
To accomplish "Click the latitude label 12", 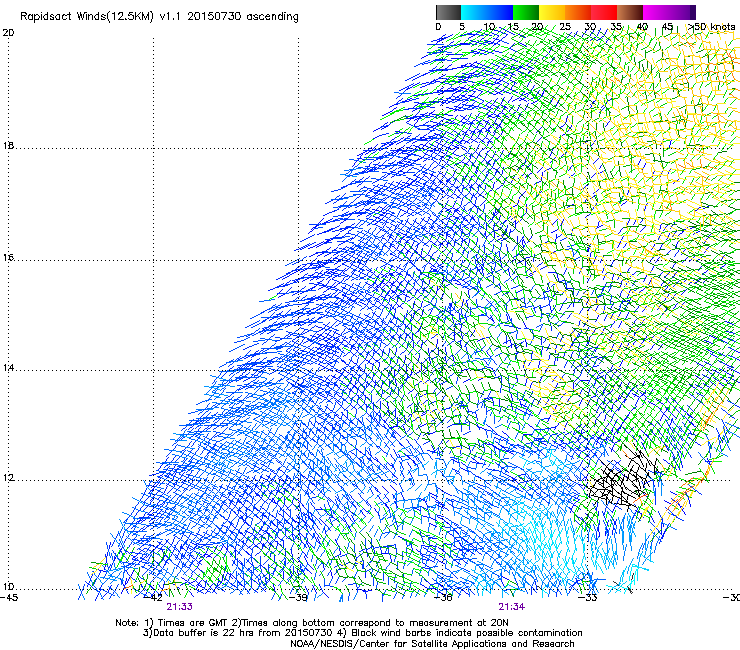I will pos(8,478).
